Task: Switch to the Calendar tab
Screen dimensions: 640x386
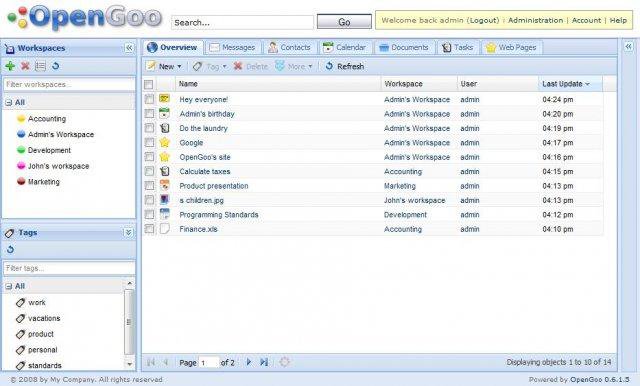Action: click(x=344, y=47)
